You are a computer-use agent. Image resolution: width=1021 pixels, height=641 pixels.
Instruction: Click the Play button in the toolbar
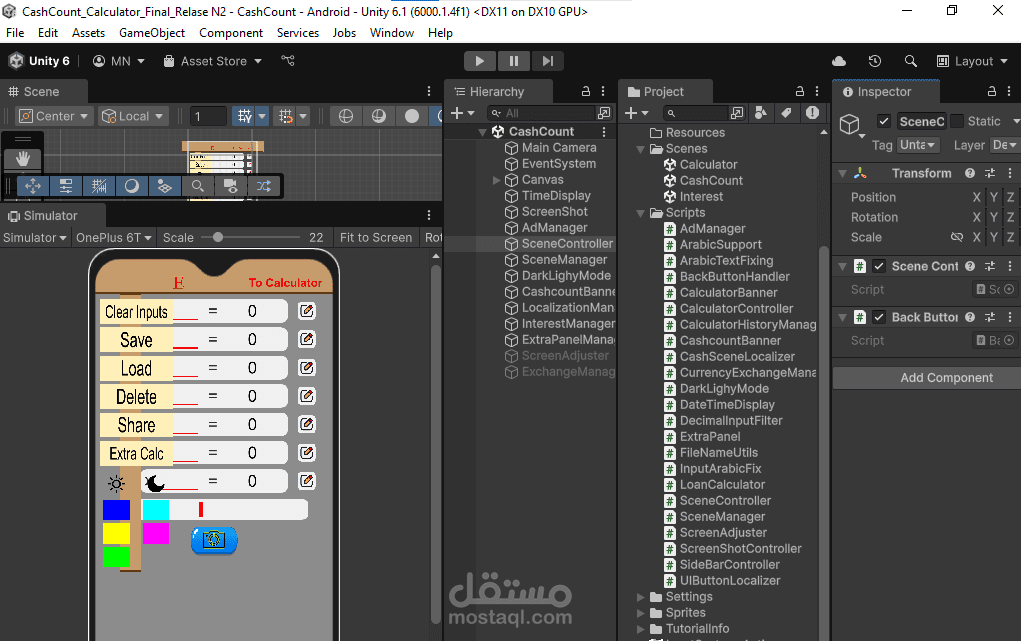click(x=480, y=61)
